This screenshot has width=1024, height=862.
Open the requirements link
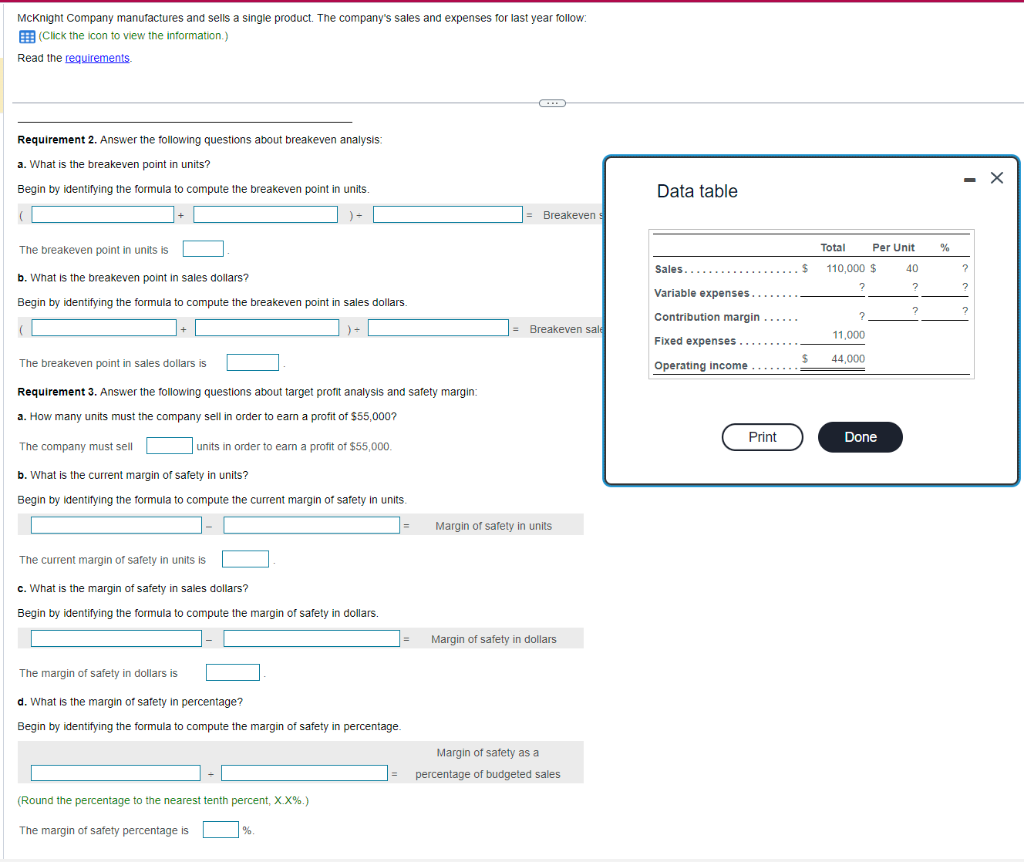click(97, 58)
